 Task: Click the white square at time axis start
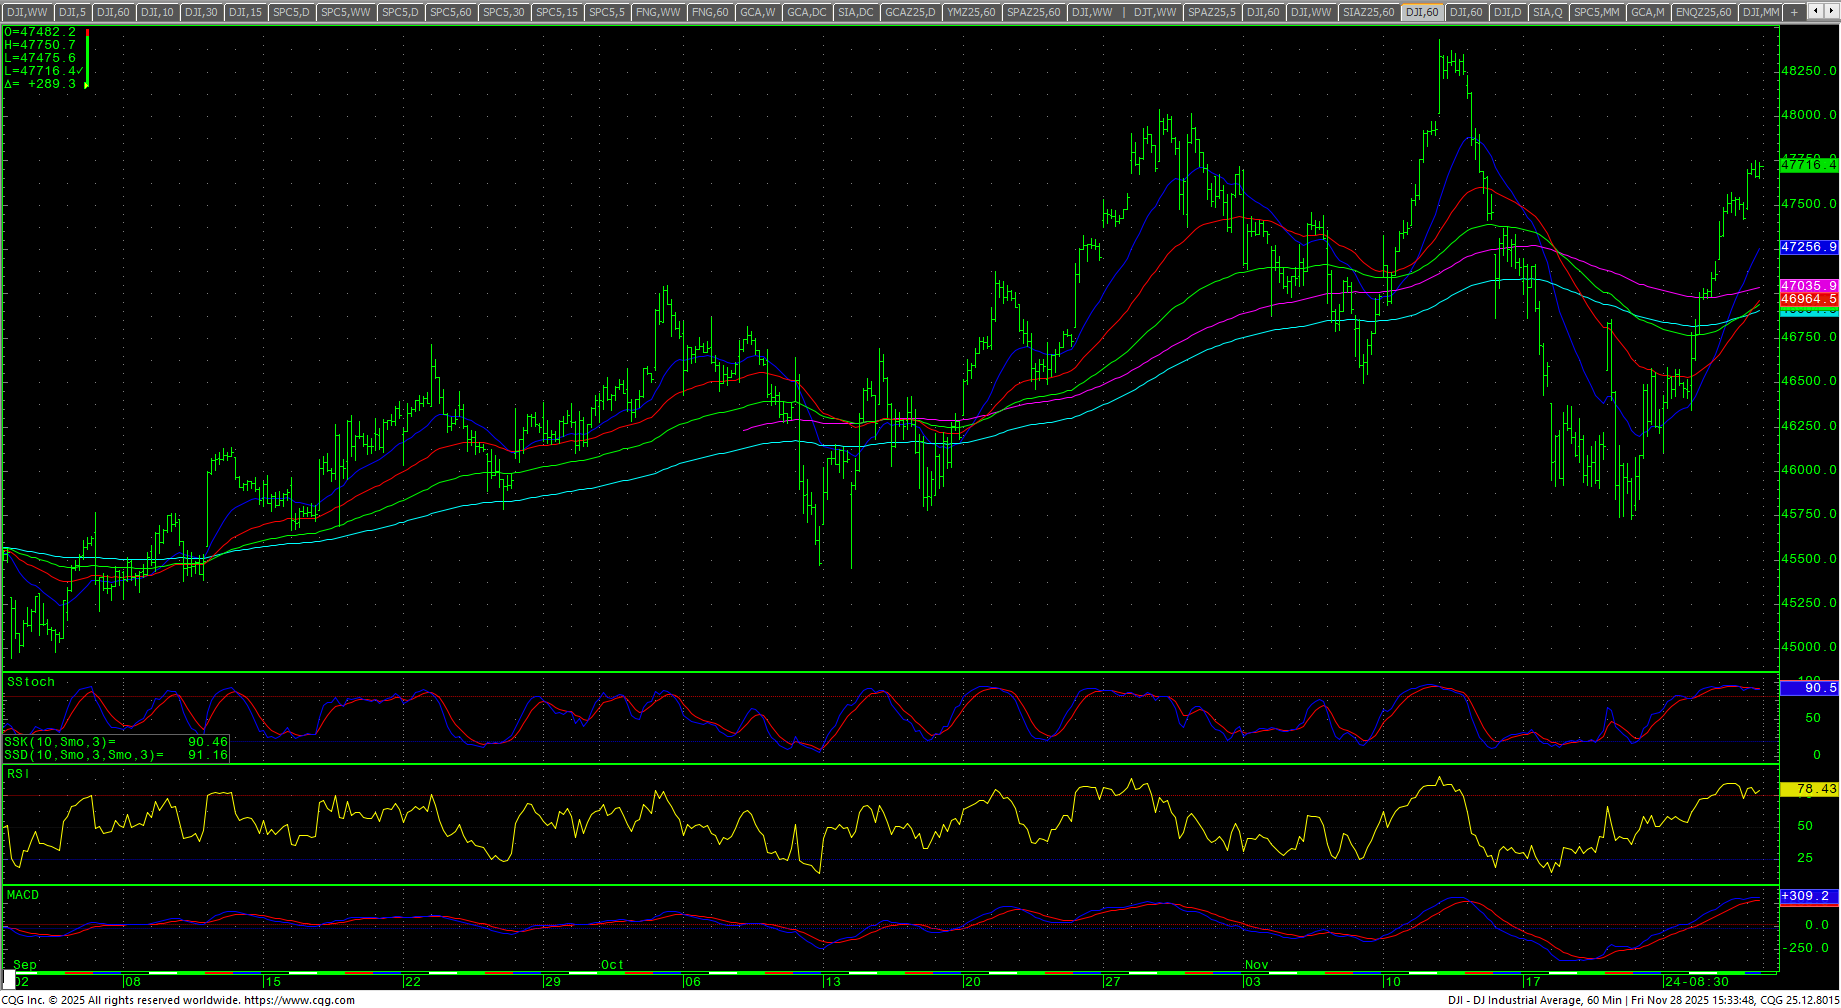(x=9, y=981)
